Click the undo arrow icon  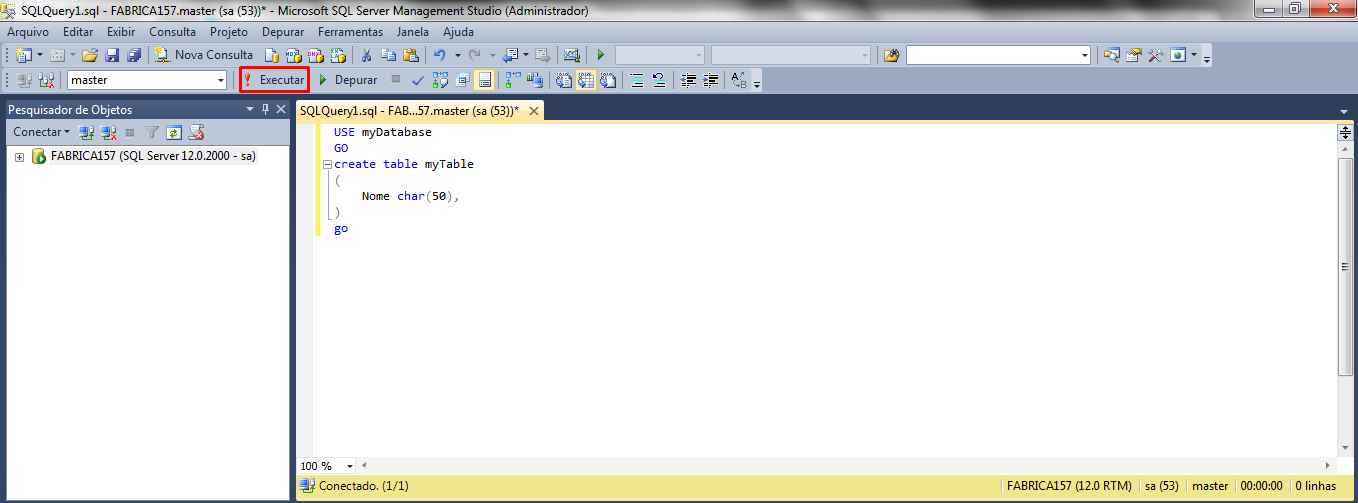click(x=439, y=55)
